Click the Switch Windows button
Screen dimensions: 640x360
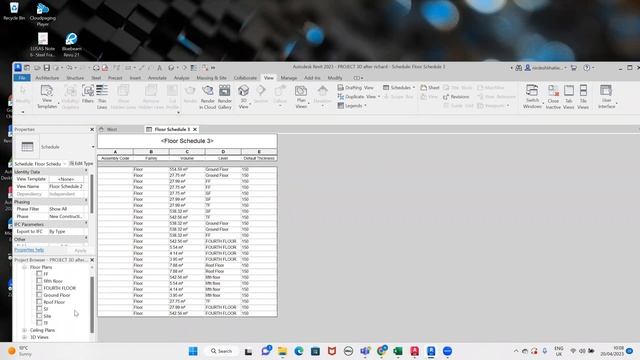pos(532,97)
